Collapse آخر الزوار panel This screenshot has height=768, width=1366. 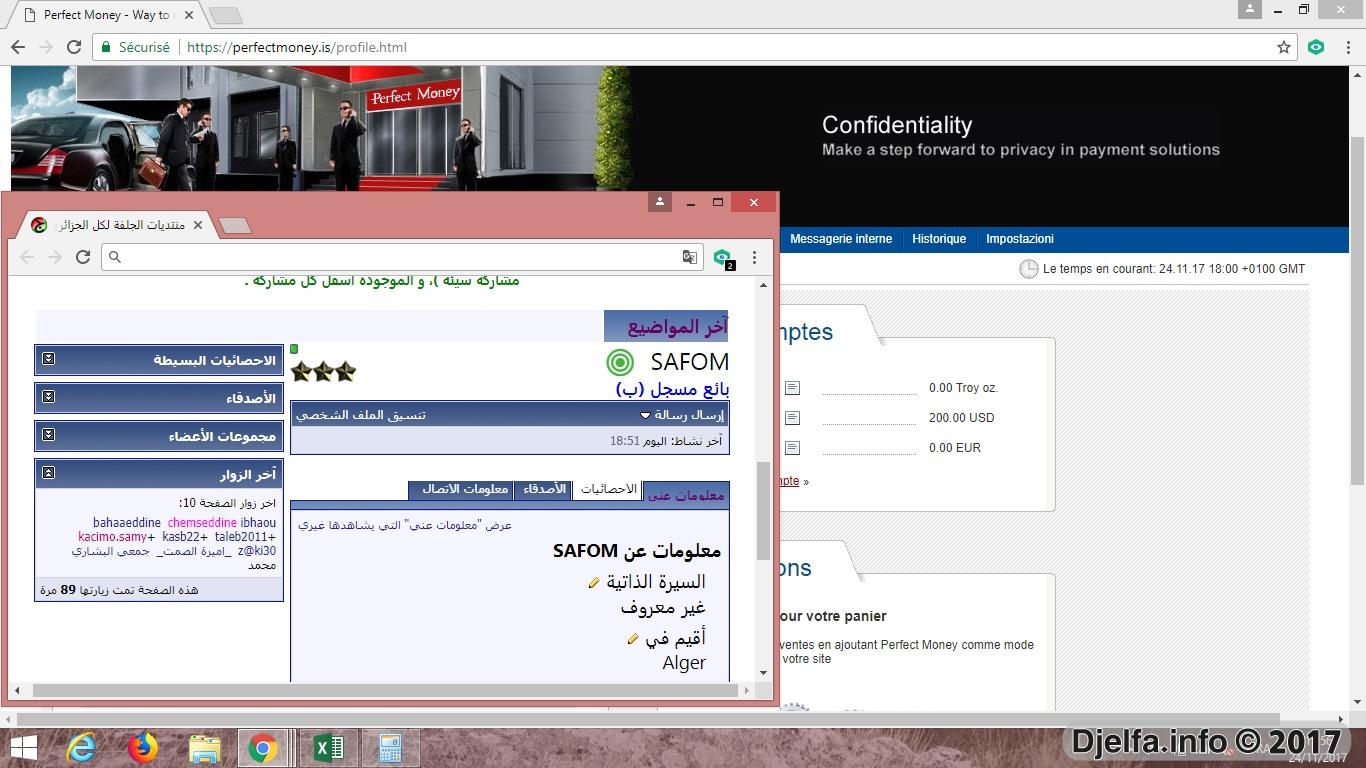(x=48, y=473)
